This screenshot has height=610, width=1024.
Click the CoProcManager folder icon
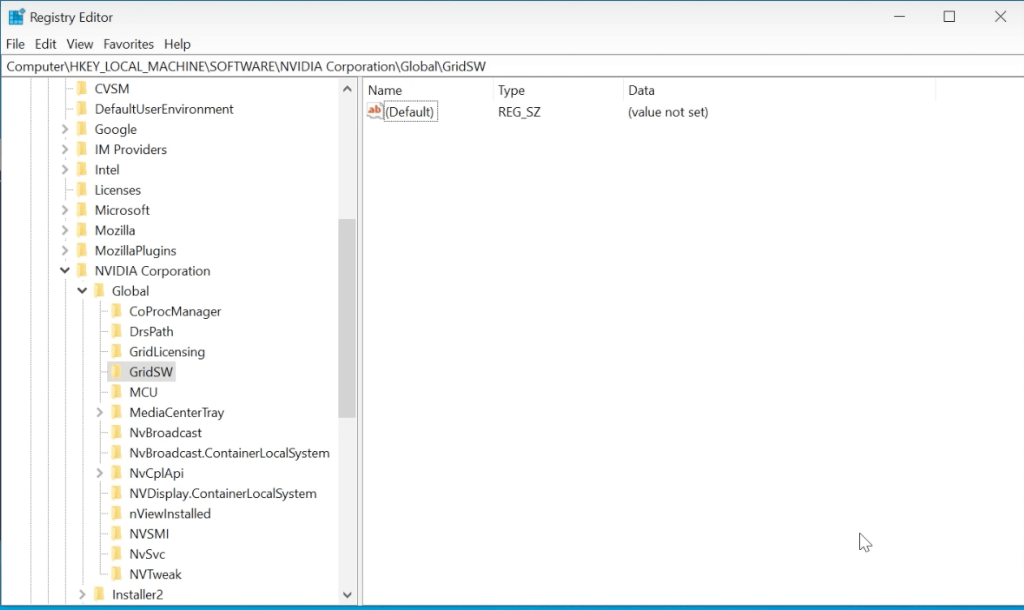pyautogui.click(x=116, y=311)
